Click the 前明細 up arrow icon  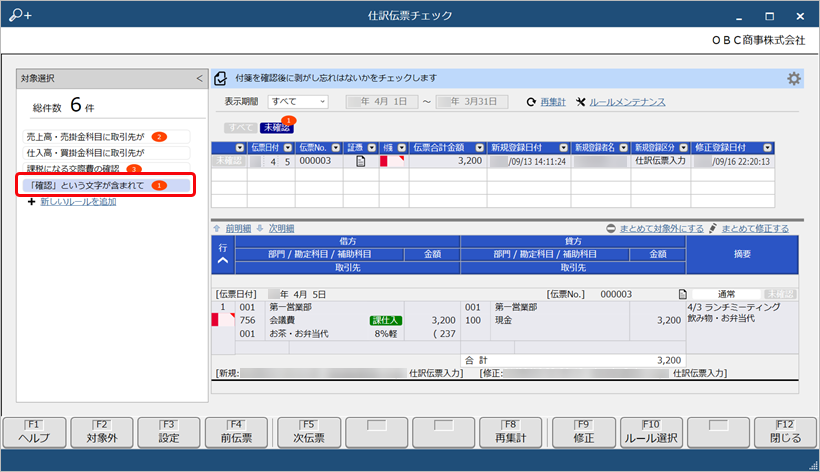(x=217, y=228)
